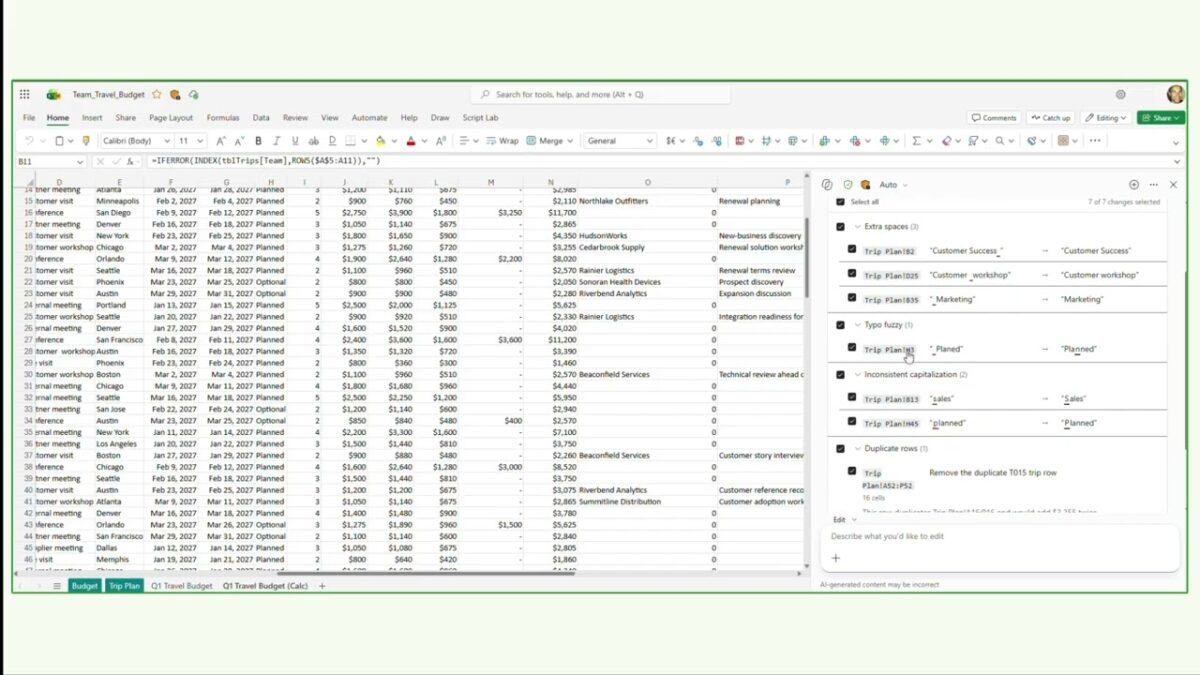Toggle the Extra spaces group checkbox
The image size is (1200, 675).
[840, 227]
